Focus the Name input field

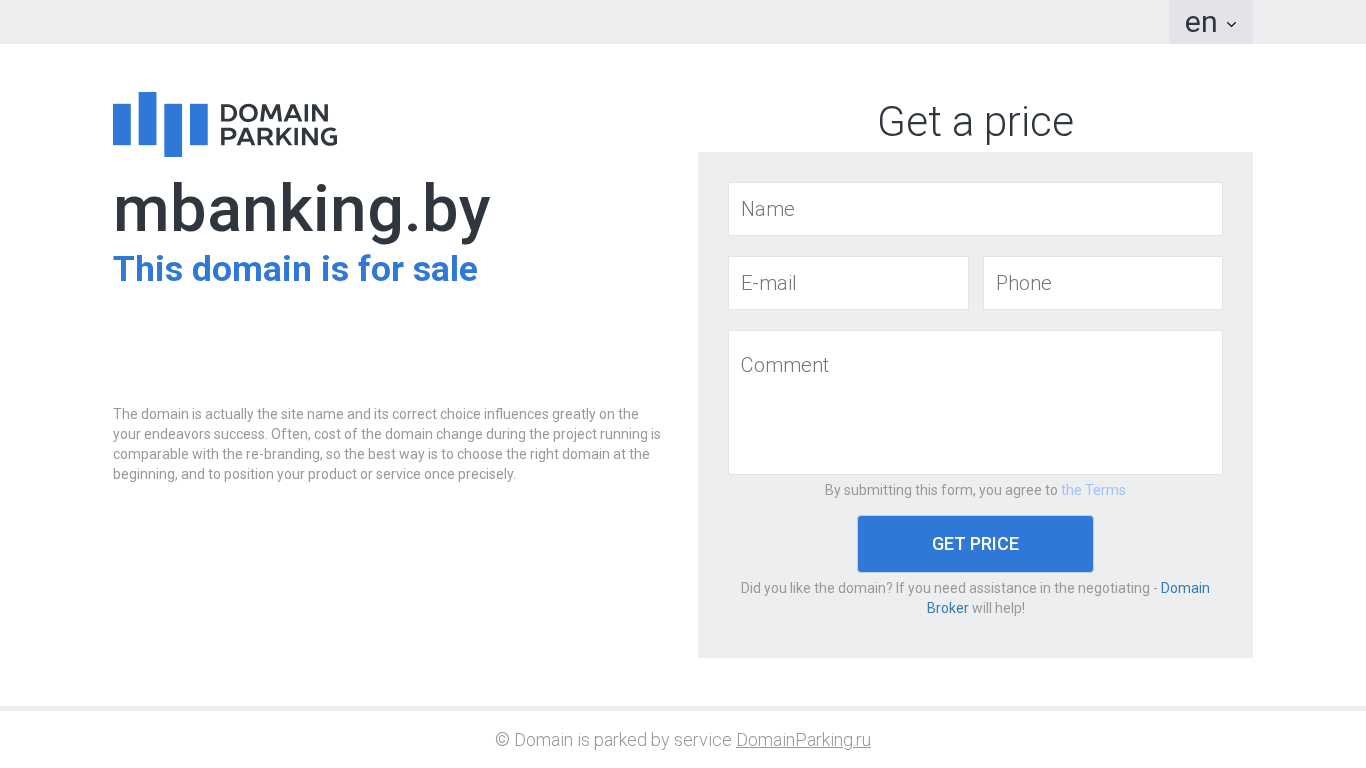975,209
